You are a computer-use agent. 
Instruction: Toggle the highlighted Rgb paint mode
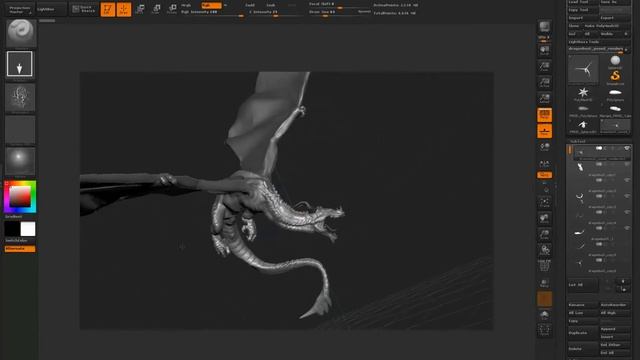211,5
